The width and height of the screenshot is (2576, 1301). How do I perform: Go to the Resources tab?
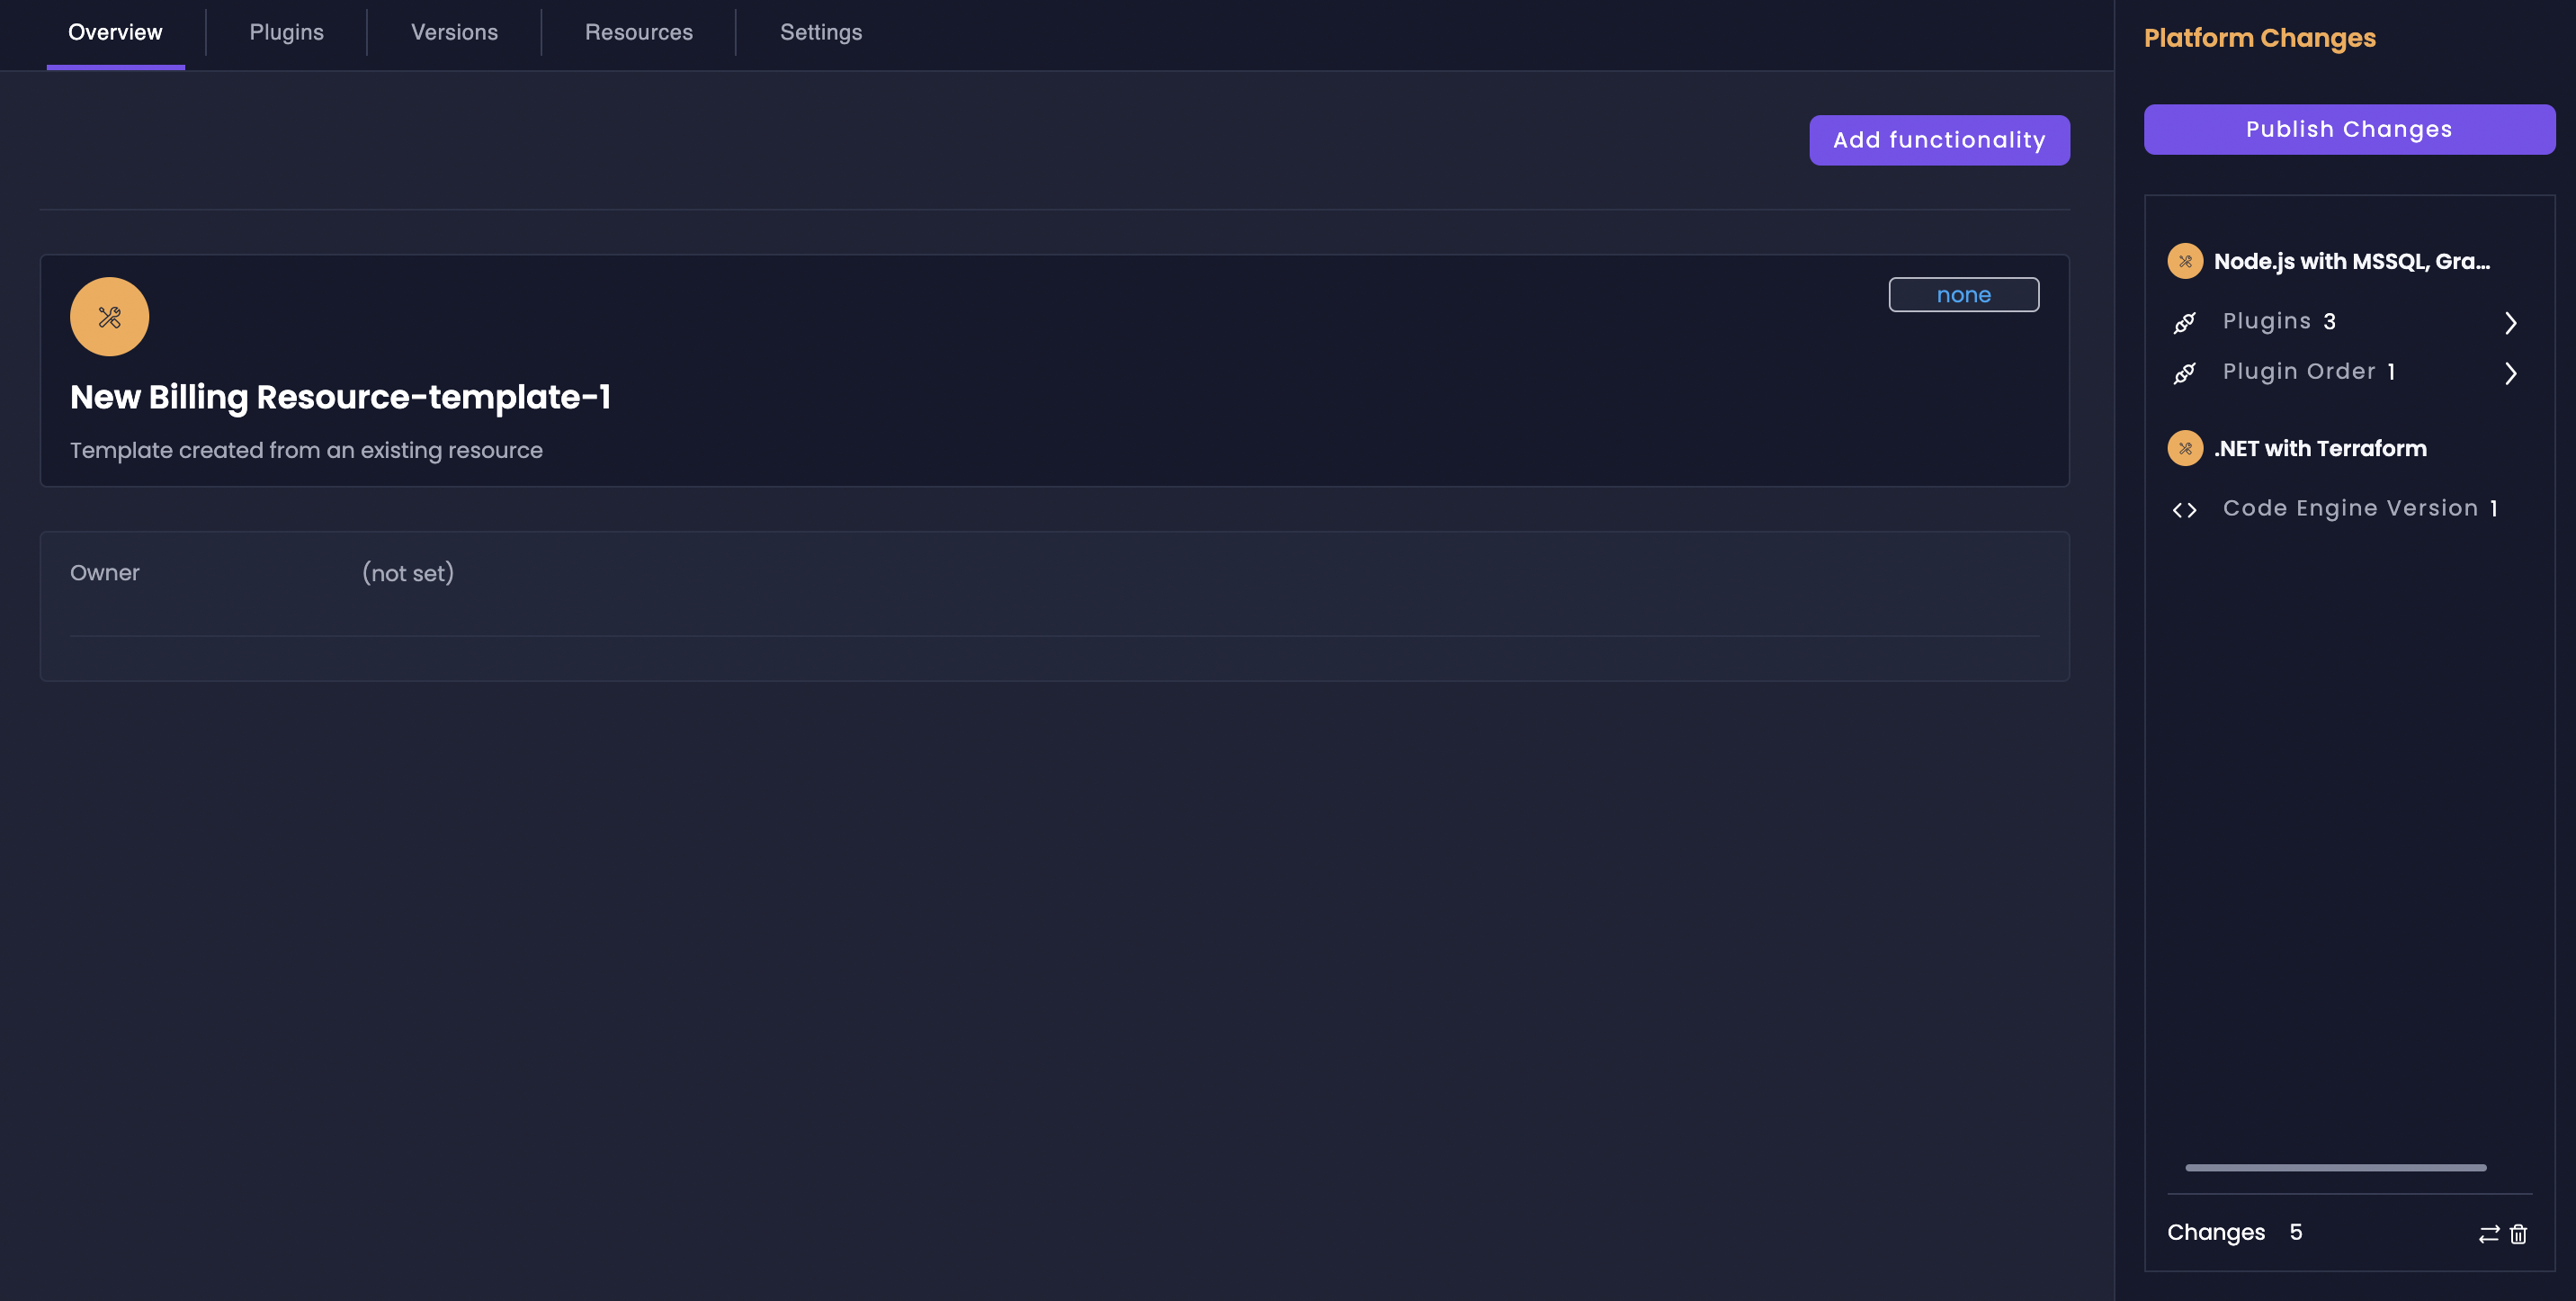point(638,32)
